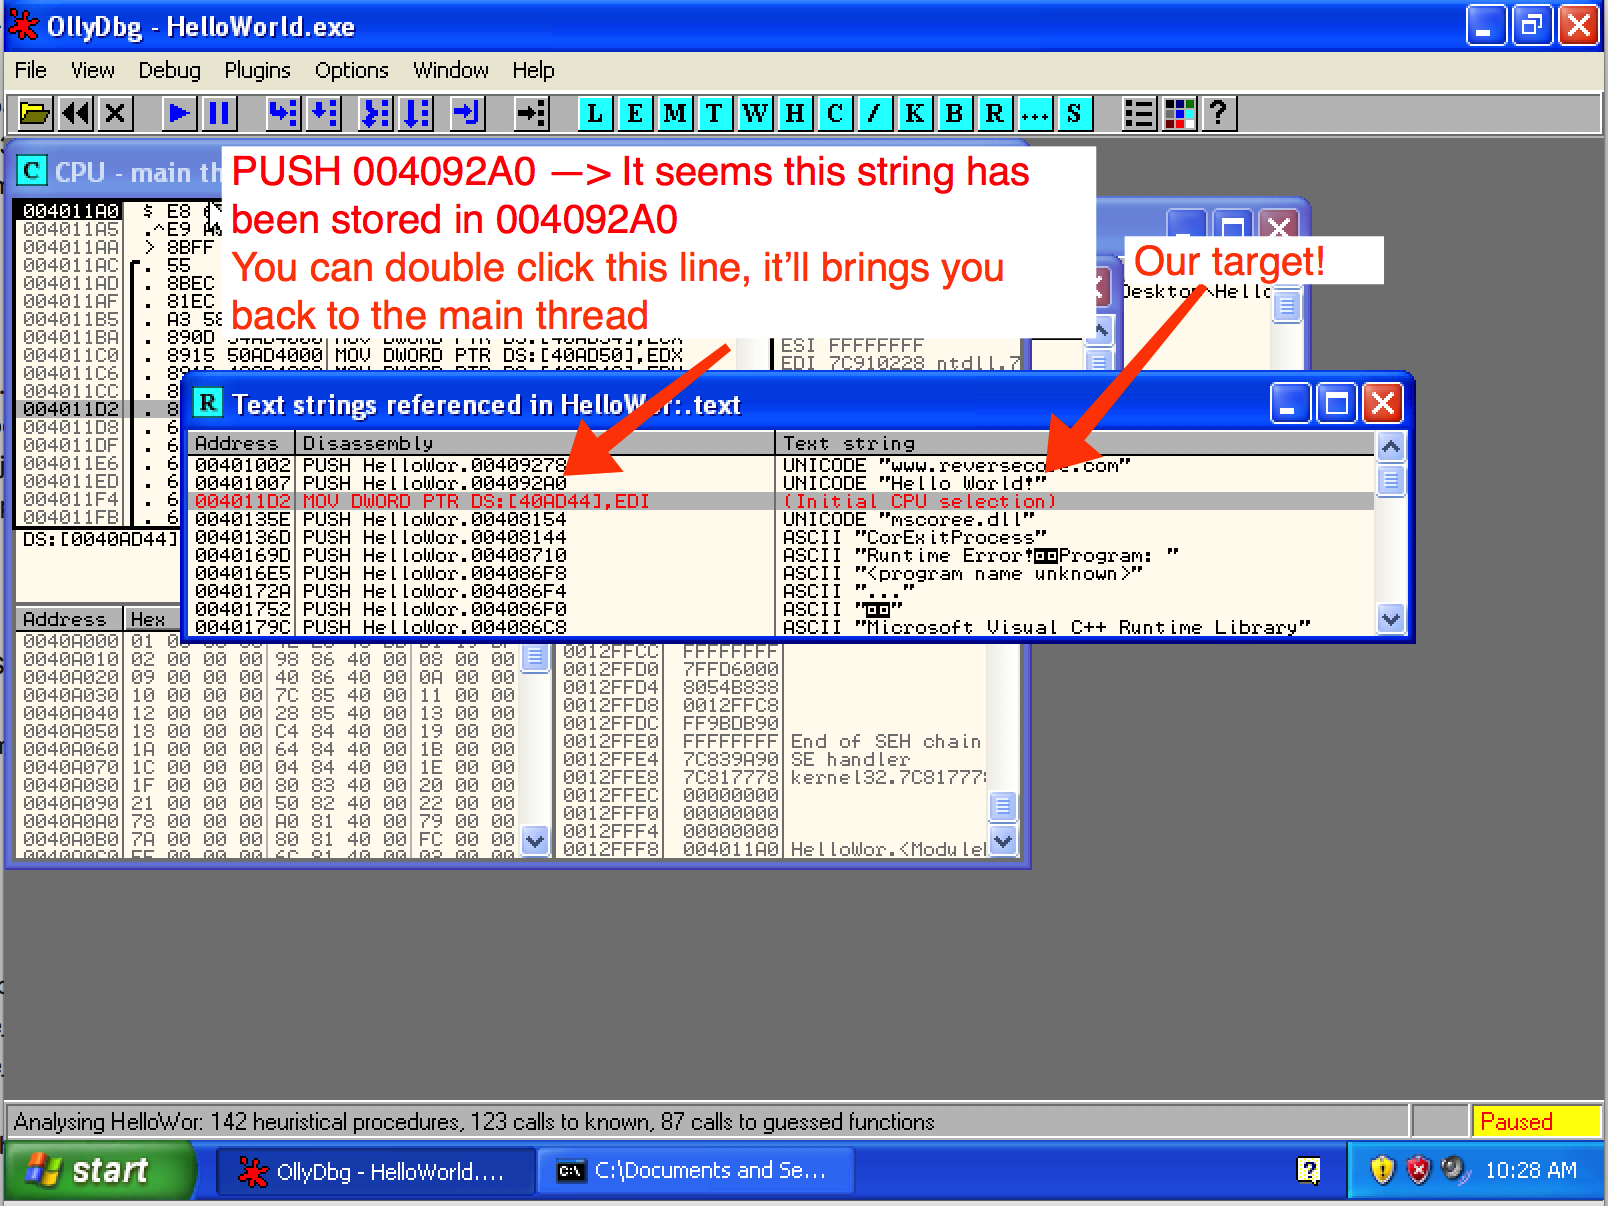Pause execution with the pause icon

(219, 113)
